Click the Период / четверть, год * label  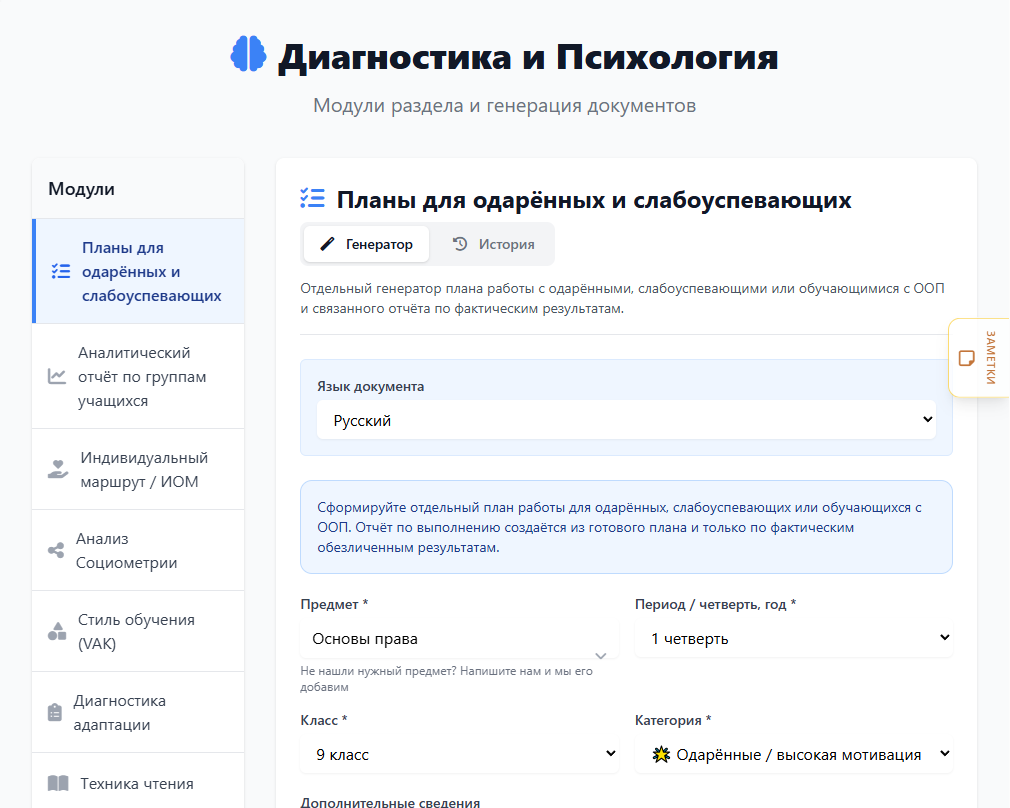point(716,604)
